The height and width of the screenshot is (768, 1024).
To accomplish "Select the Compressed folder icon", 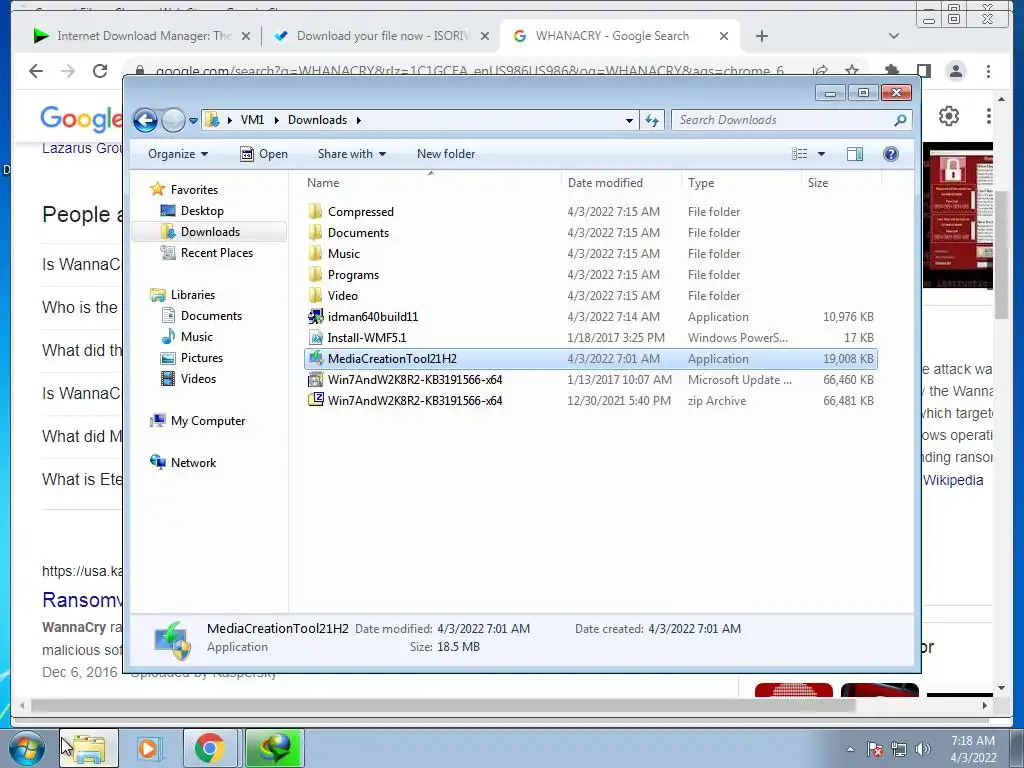I will (315, 212).
